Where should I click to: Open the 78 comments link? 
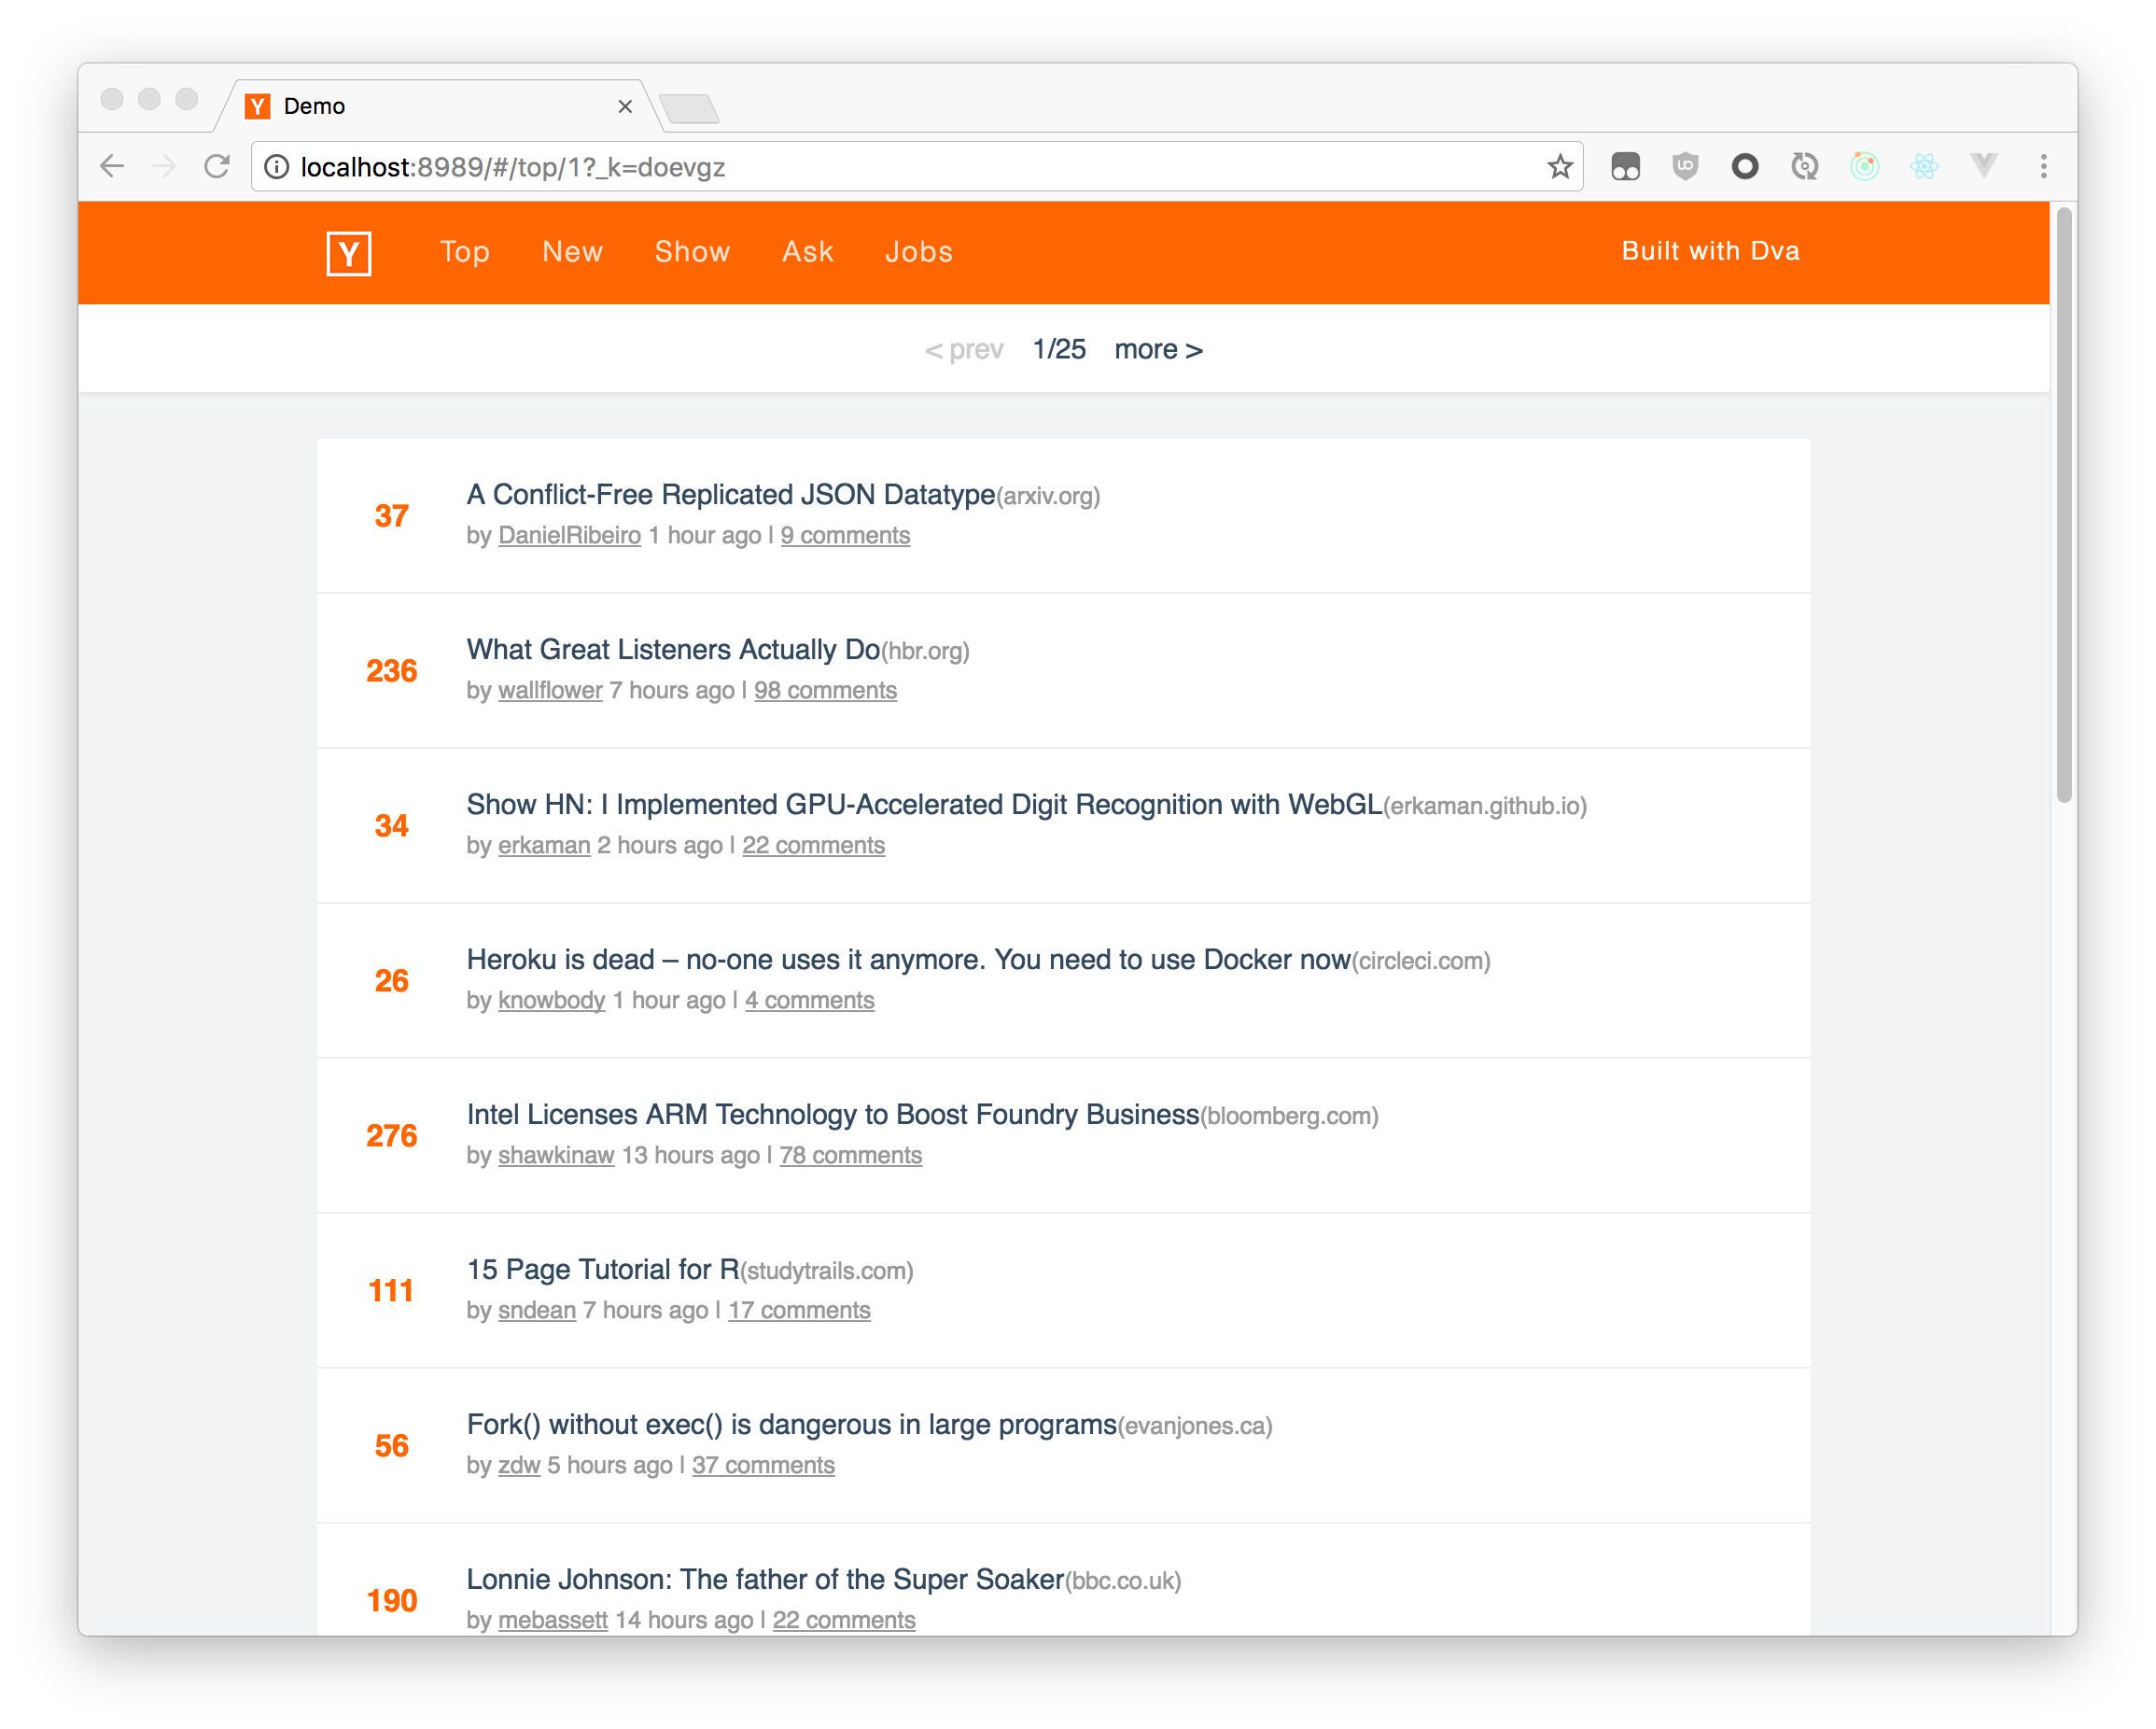coord(850,1156)
